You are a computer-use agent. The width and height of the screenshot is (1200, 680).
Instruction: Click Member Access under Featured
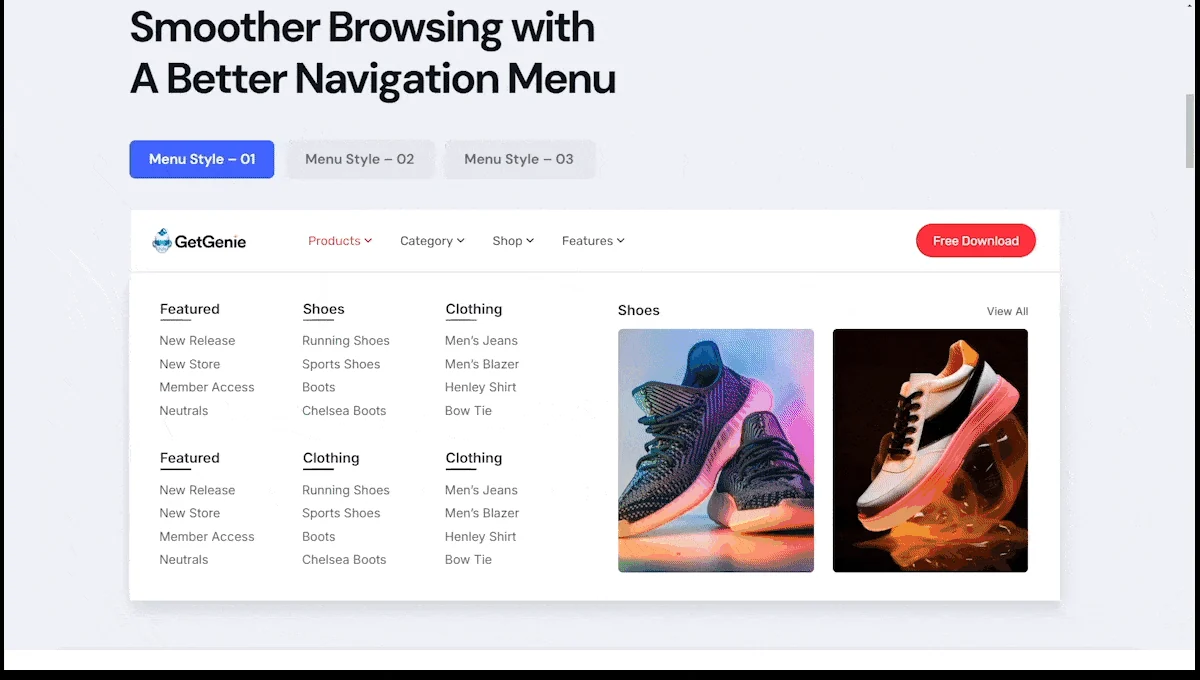(x=207, y=387)
